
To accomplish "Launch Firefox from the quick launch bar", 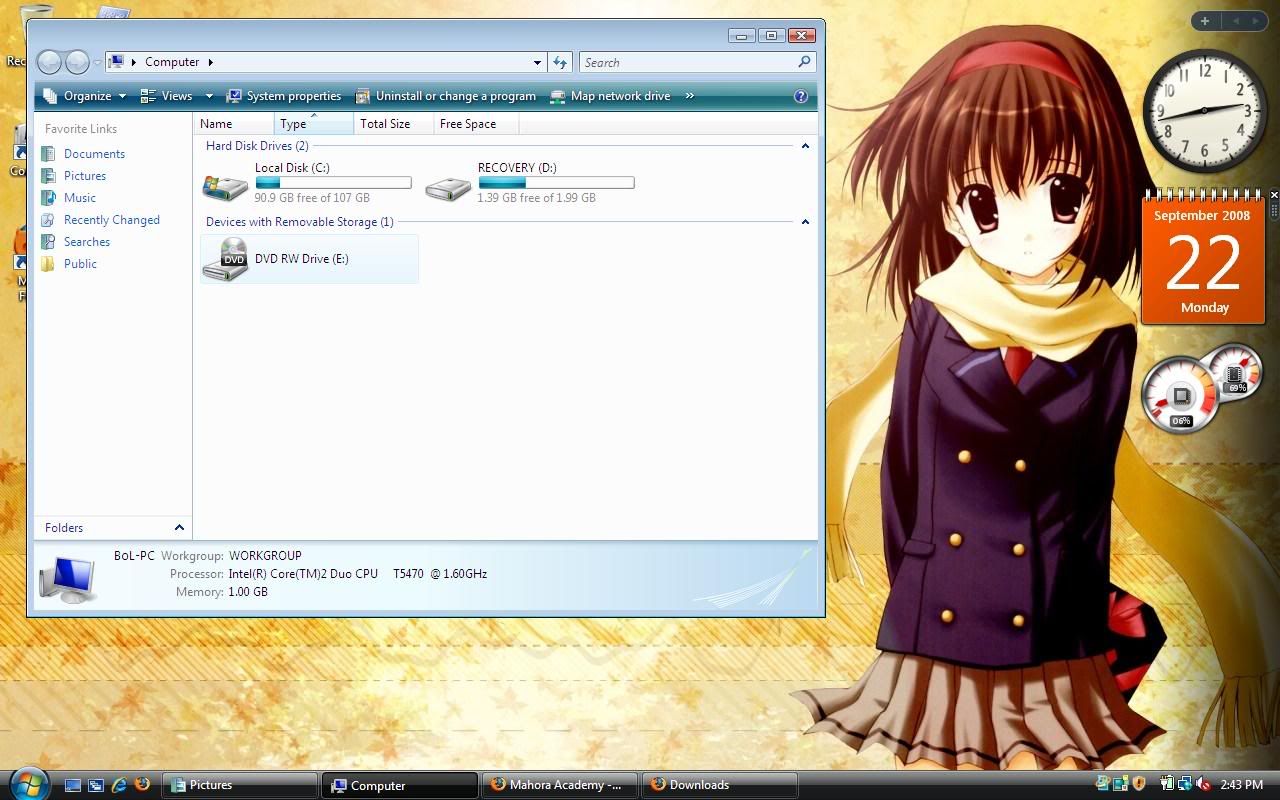I will 142,785.
